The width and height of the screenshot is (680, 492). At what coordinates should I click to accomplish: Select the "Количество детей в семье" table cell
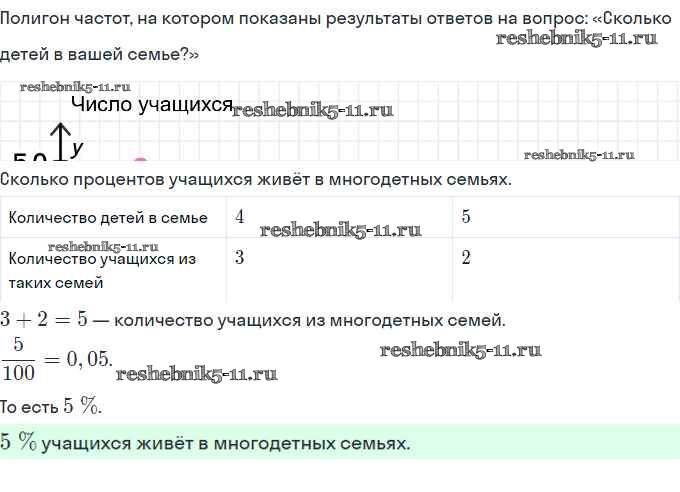click(x=108, y=218)
